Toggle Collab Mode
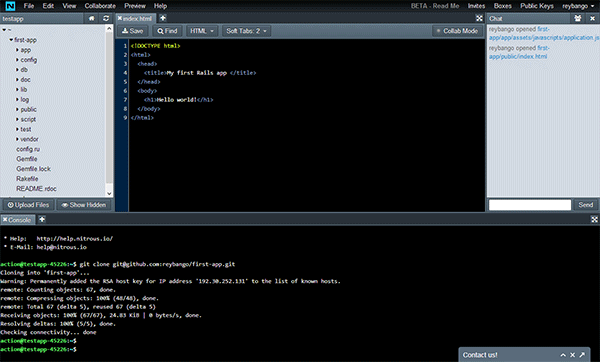Image resolution: width=600 pixels, height=362 pixels. pos(457,31)
